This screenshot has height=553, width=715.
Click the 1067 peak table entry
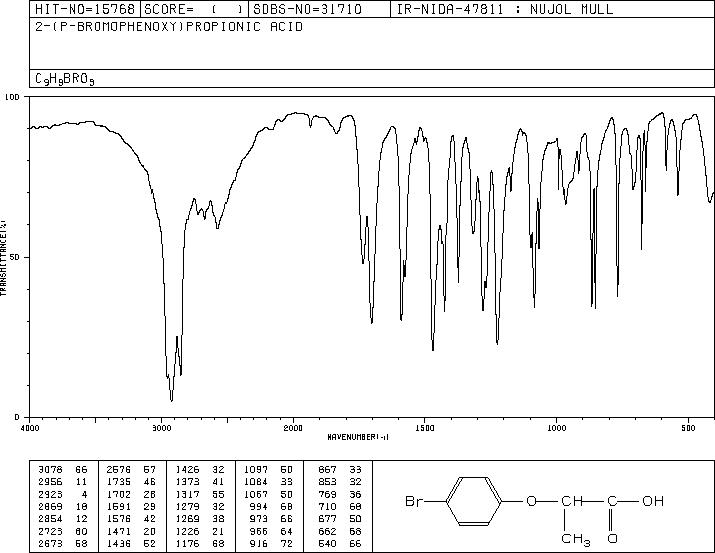point(256,494)
